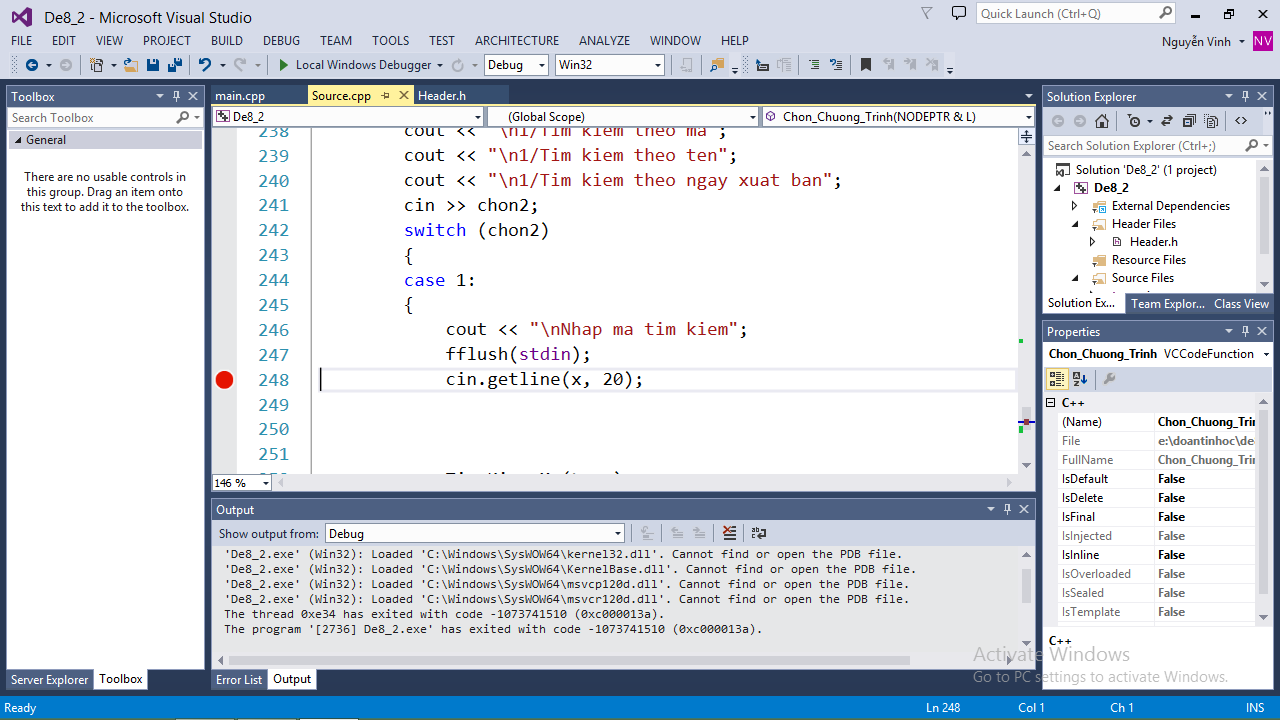This screenshot has height=720, width=1280.
Task: Remove the red breakpoint on line 248
Action: coord(224,380)
